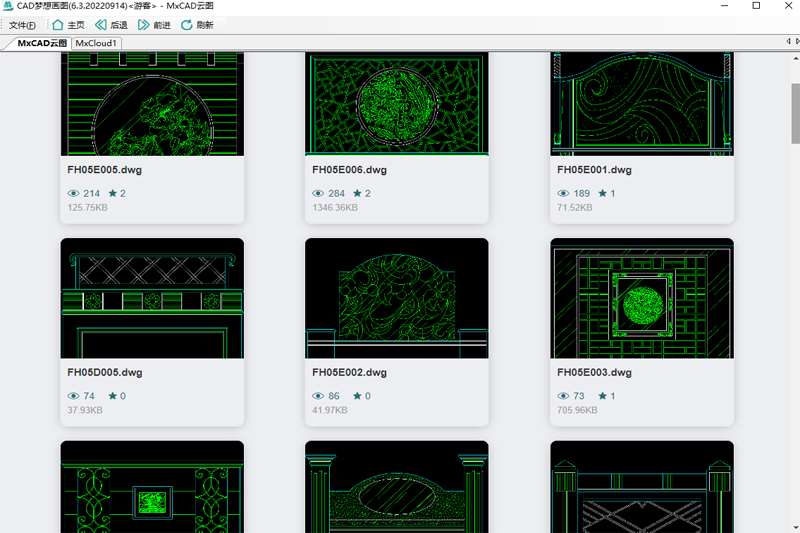The height and width of the screenshot is (533, 800).
Task: Click the star icon under FH05E003.dwg
Action: (602, 396)
